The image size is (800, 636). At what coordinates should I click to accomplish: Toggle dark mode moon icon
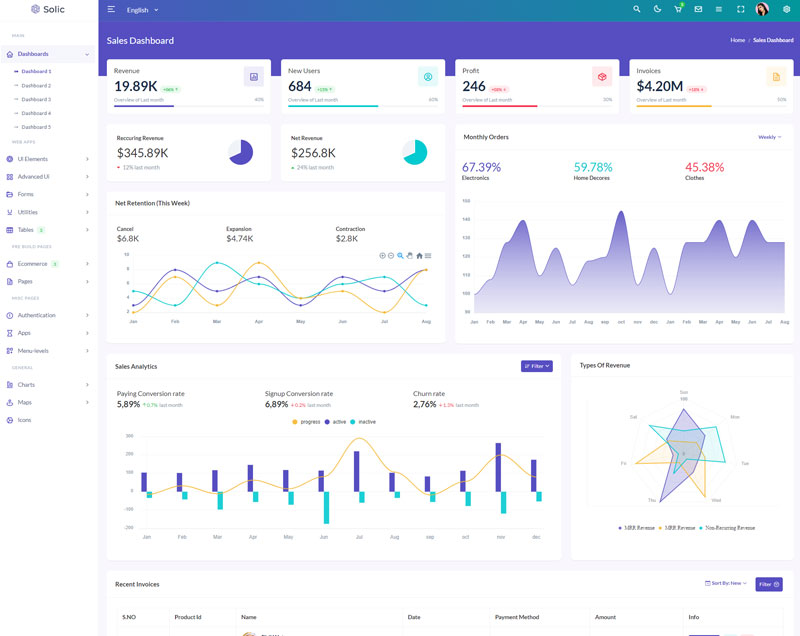coord(657,9)
